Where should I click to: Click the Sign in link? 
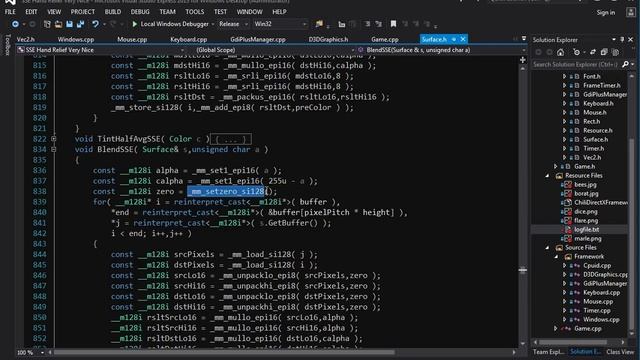(606, 12)
